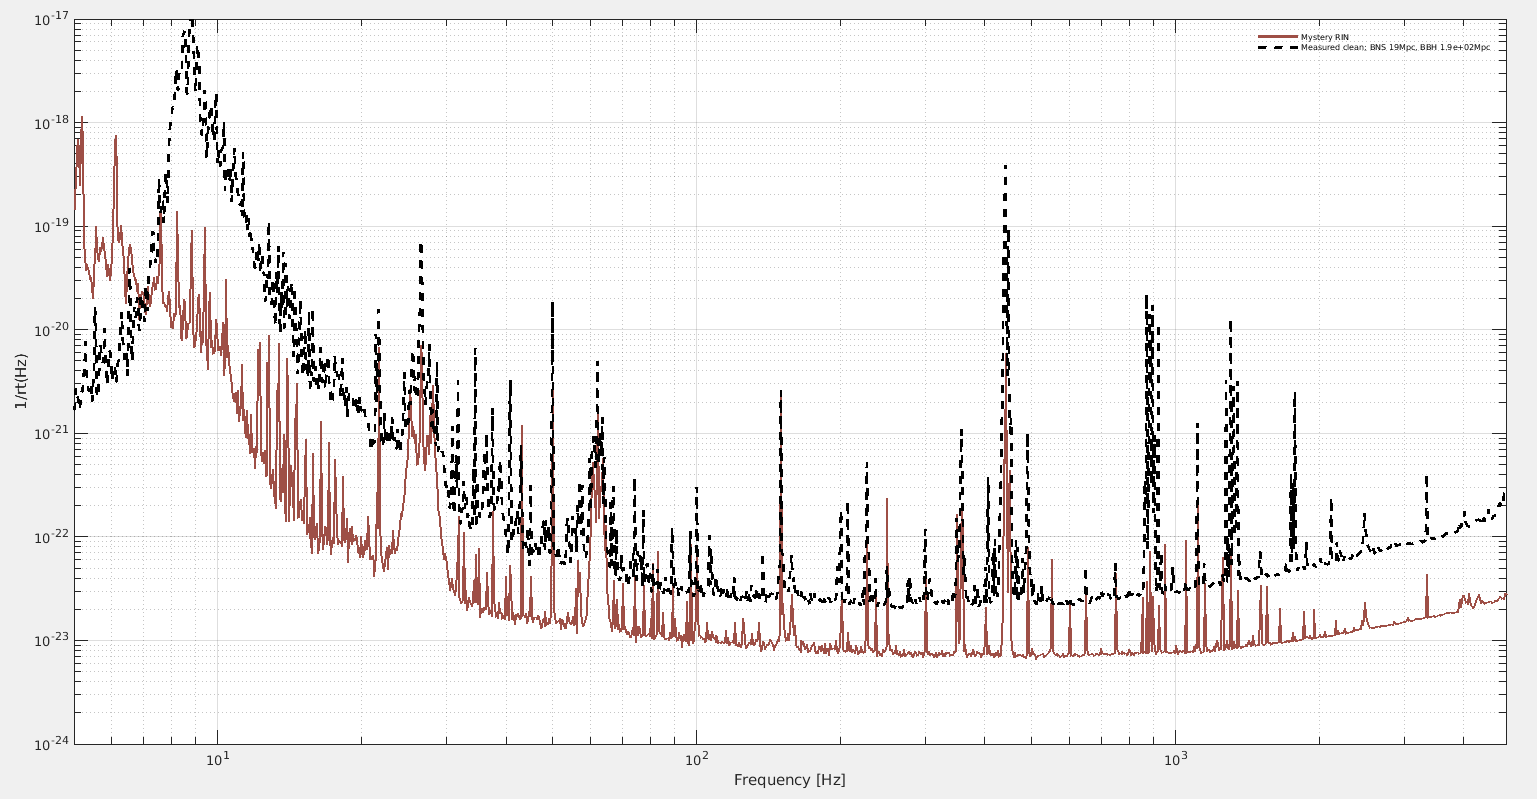Click the dashed peak tip at 50 Hz
The width and height of the screenshot is (1537, 799).
tap(552, 303)
